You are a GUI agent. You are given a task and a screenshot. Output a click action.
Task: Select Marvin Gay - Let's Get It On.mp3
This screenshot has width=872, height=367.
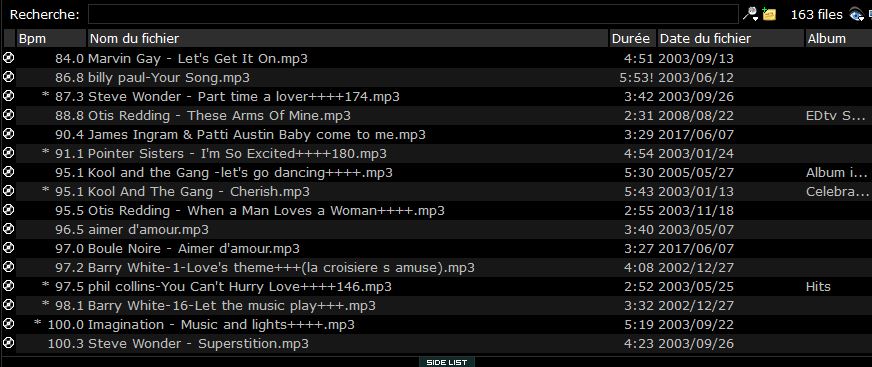[x=198, y=58]
